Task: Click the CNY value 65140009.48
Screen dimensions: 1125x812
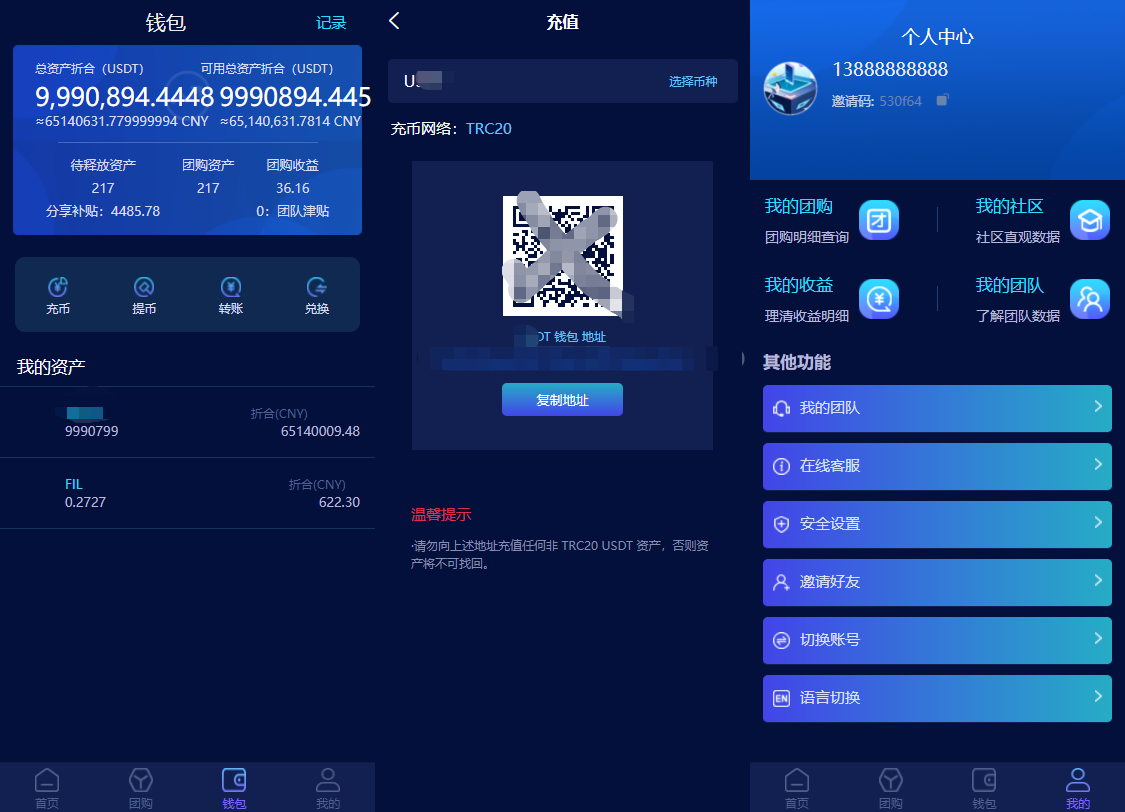Action: click(320, 431)
